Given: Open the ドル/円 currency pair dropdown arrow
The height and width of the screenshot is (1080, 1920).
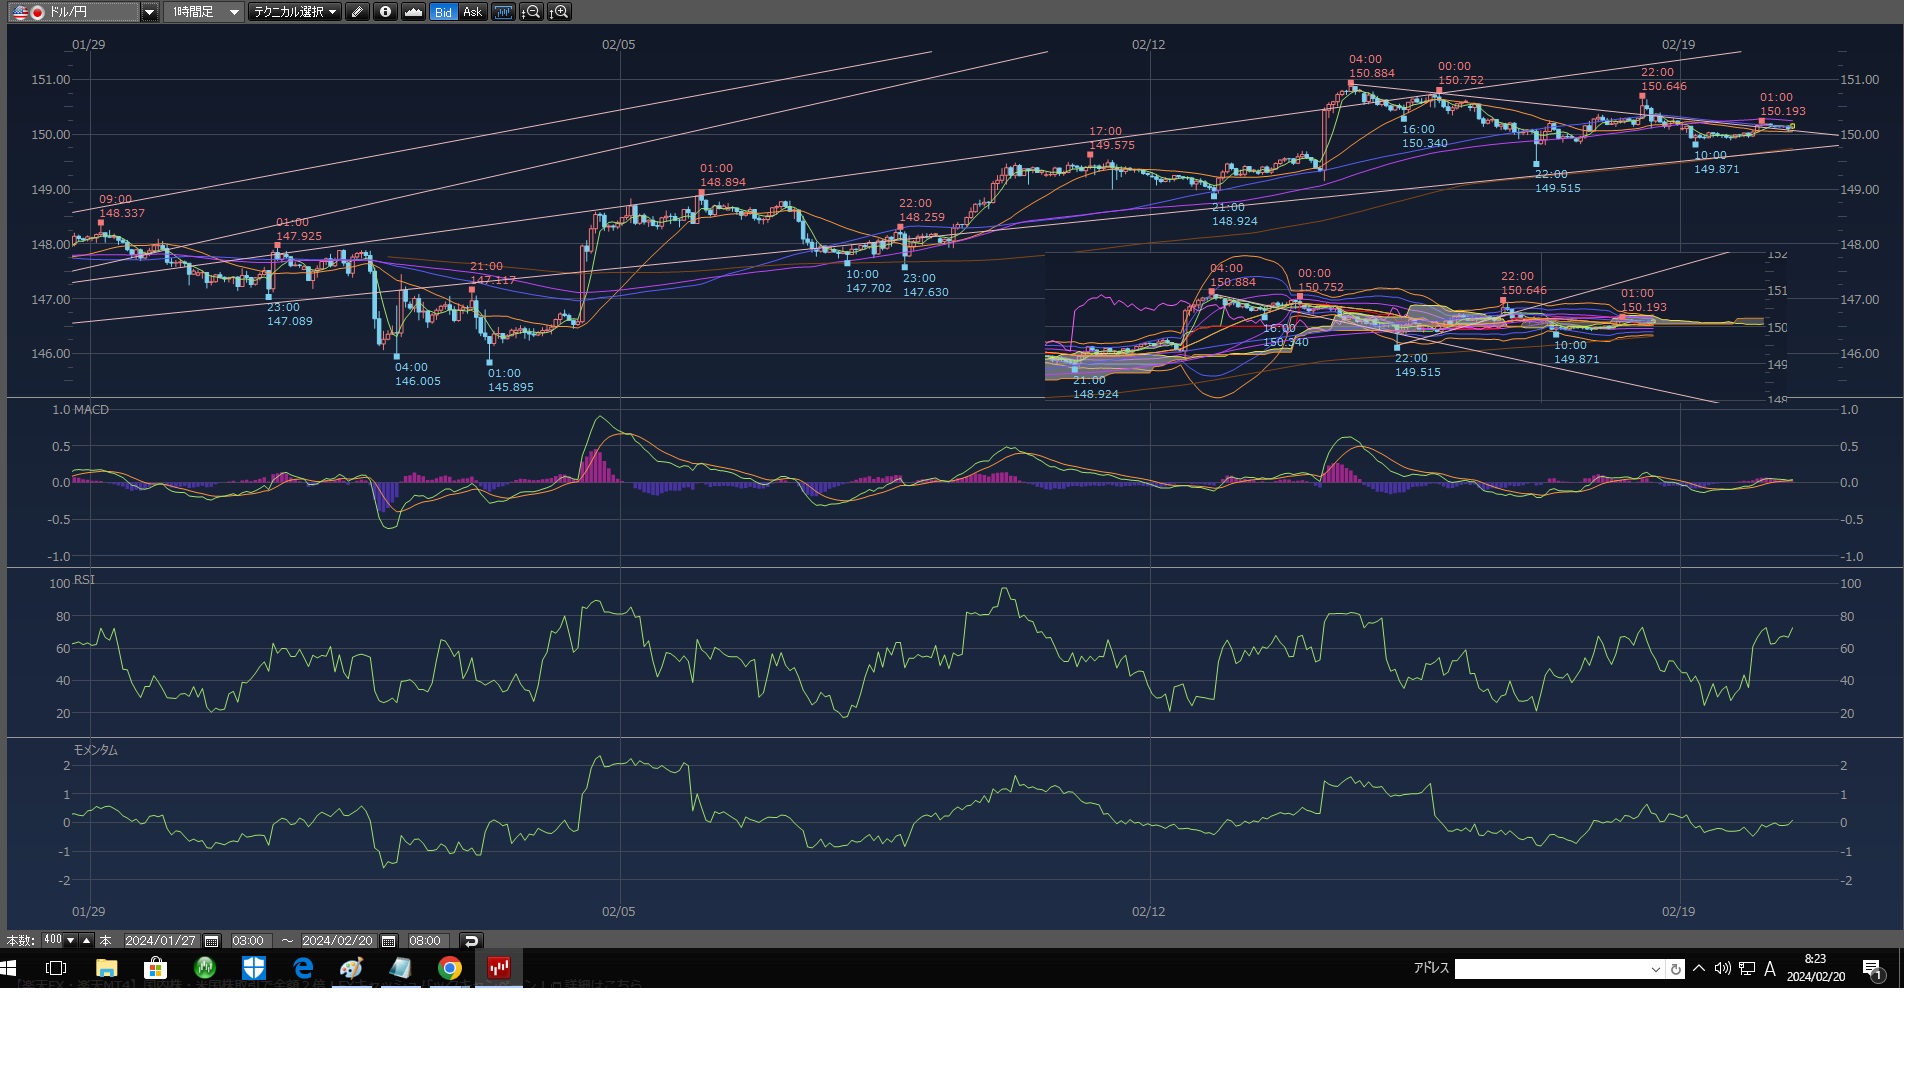Looking at the screenshot, I should pyautogui.click(x=149, y=12).
